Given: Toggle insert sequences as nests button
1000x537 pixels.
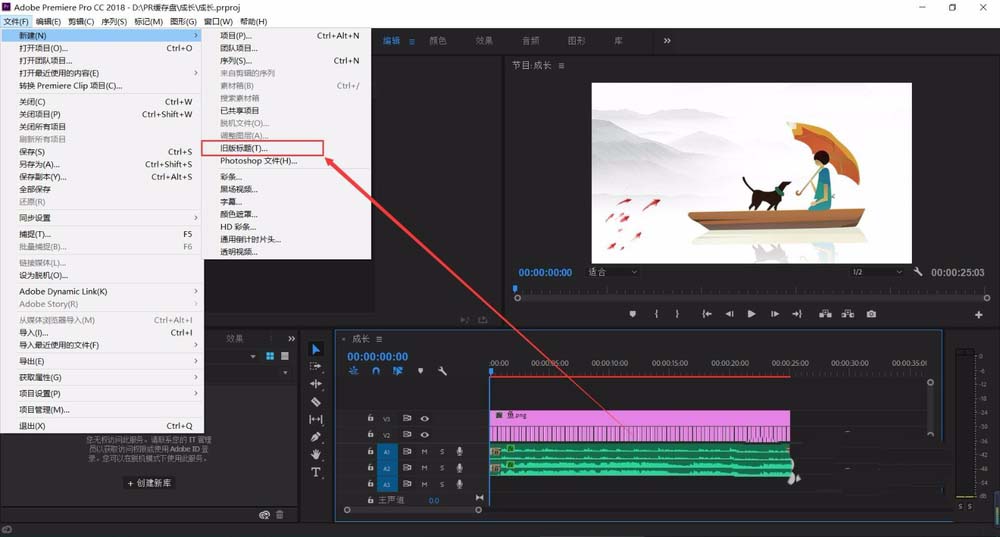Looking at the screenshot, I should tap(353, 371).
